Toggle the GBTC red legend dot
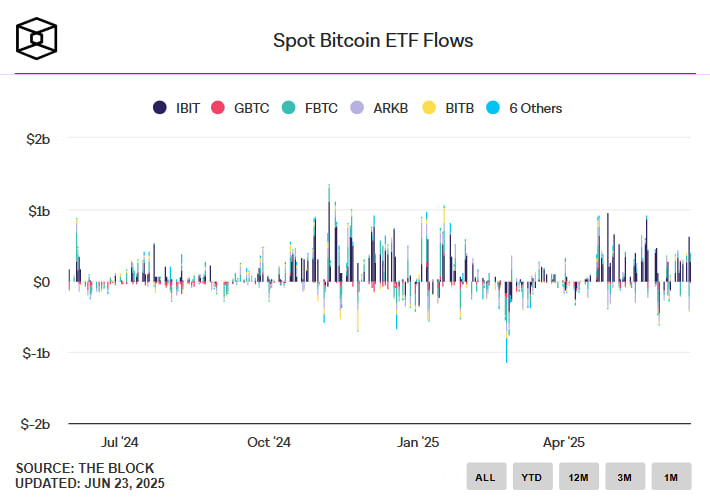The width and height of the screenshot is (710, 500). tap(218, 108)
